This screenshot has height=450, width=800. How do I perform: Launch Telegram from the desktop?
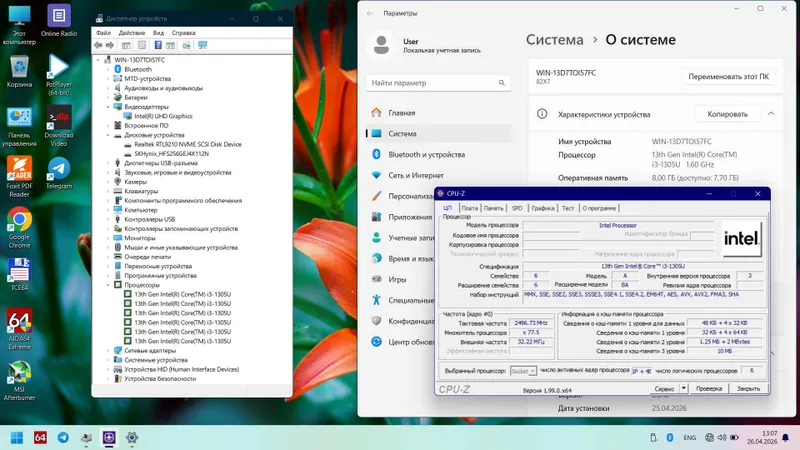59,173
